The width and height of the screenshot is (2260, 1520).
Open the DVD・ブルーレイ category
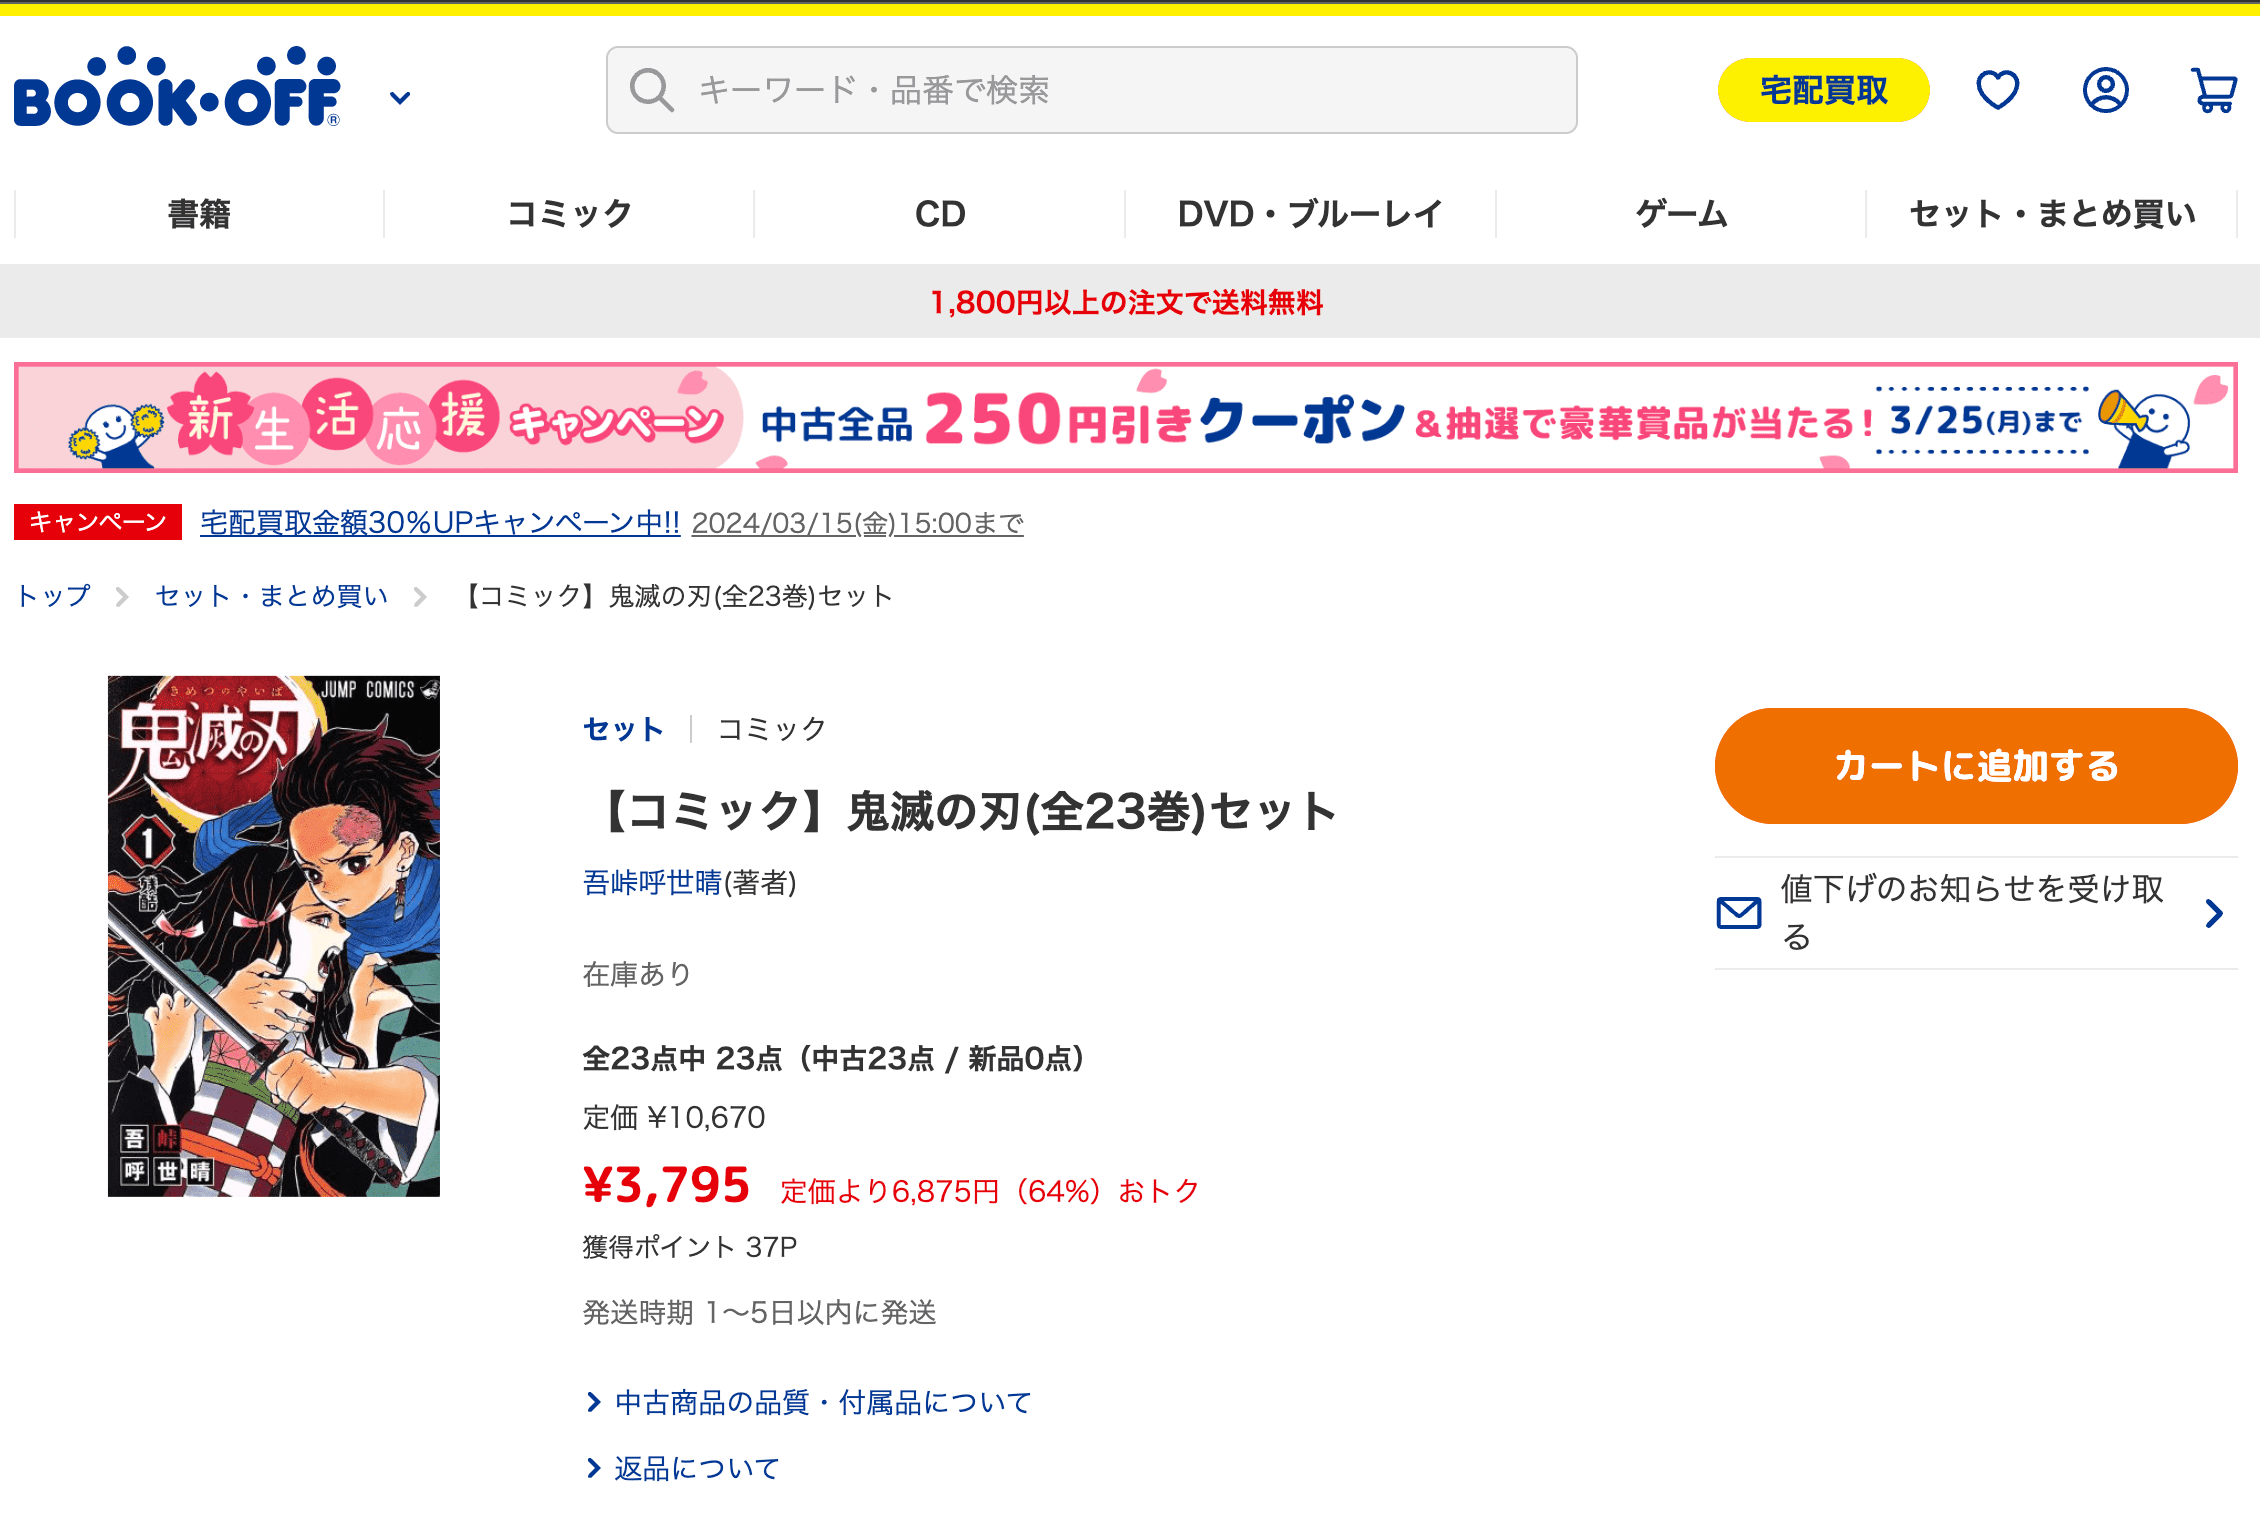point(1309,214)
